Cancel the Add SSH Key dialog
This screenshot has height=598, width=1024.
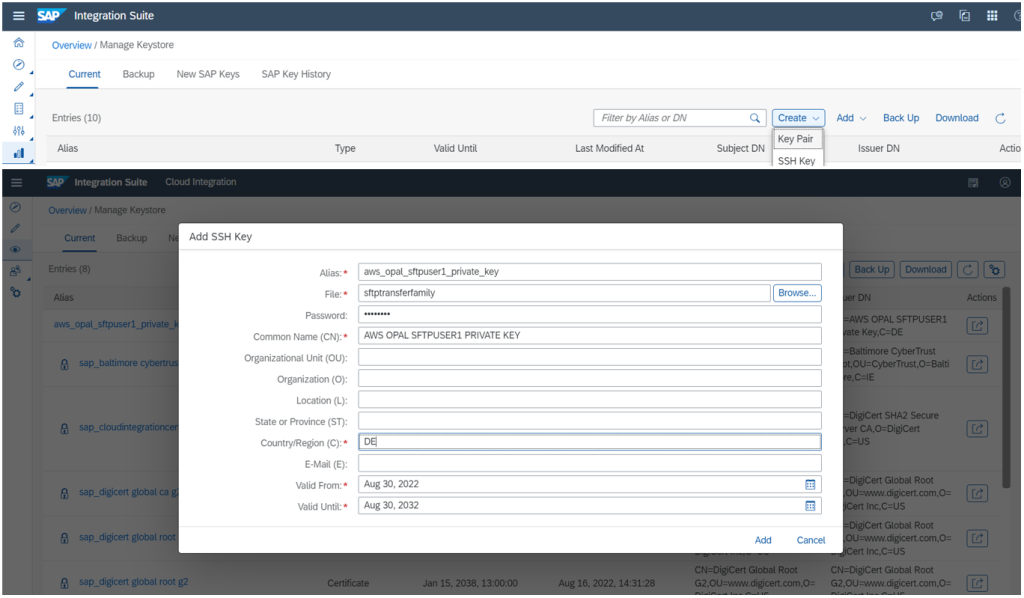pyautogui.click(x=810, y=541)
